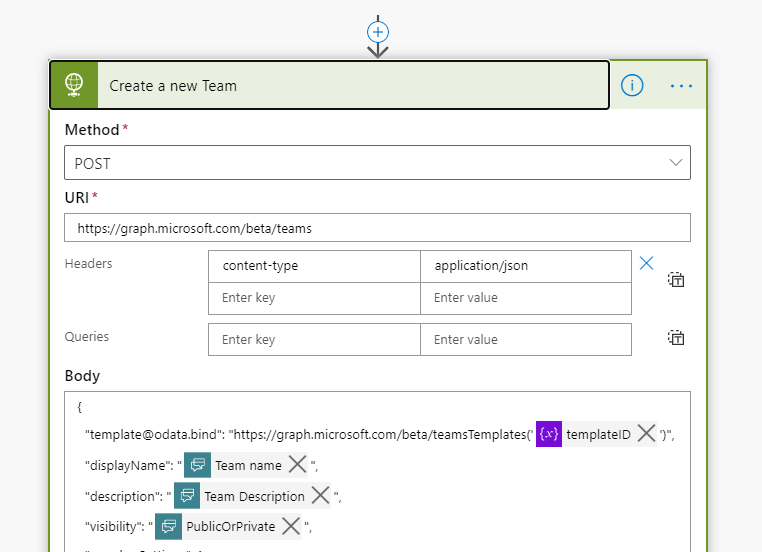Edit the application/json header value

click(x=526, y=266)
